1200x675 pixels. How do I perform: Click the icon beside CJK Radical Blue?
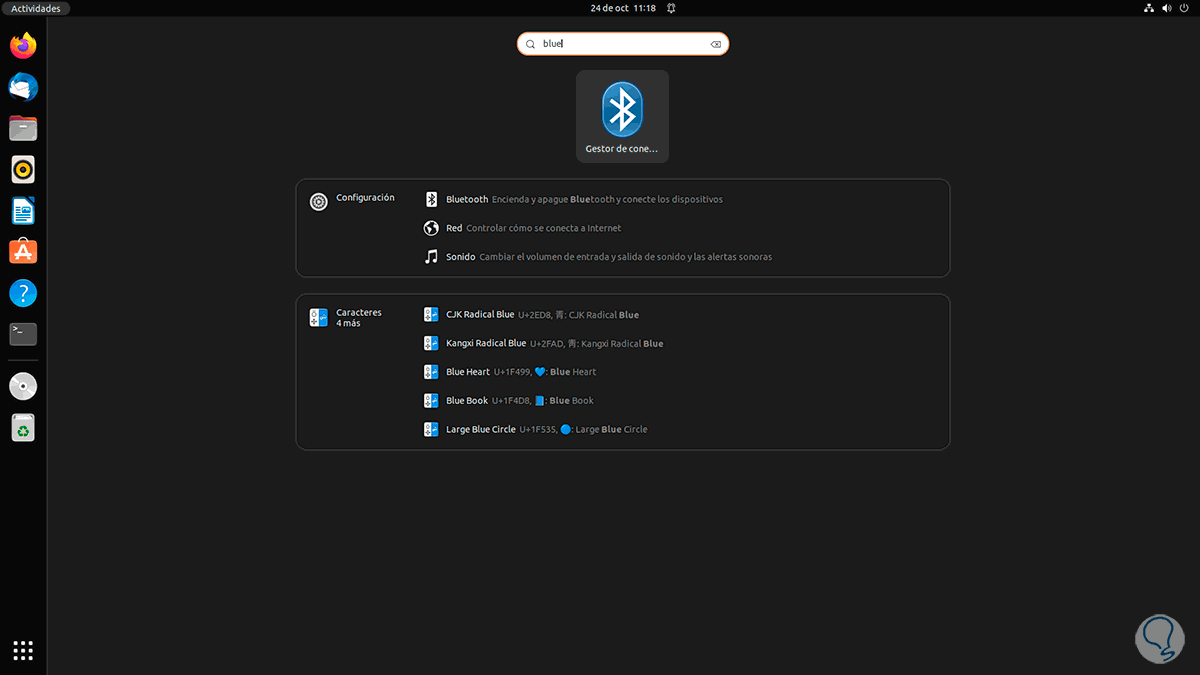point(431,314)
